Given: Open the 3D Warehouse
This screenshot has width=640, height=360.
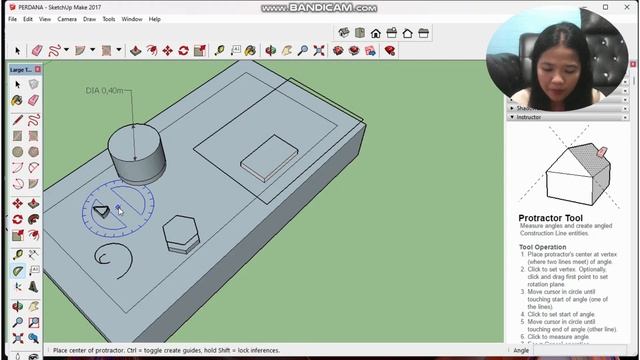Looking at the screenshot, I should [x=338, y=51].
